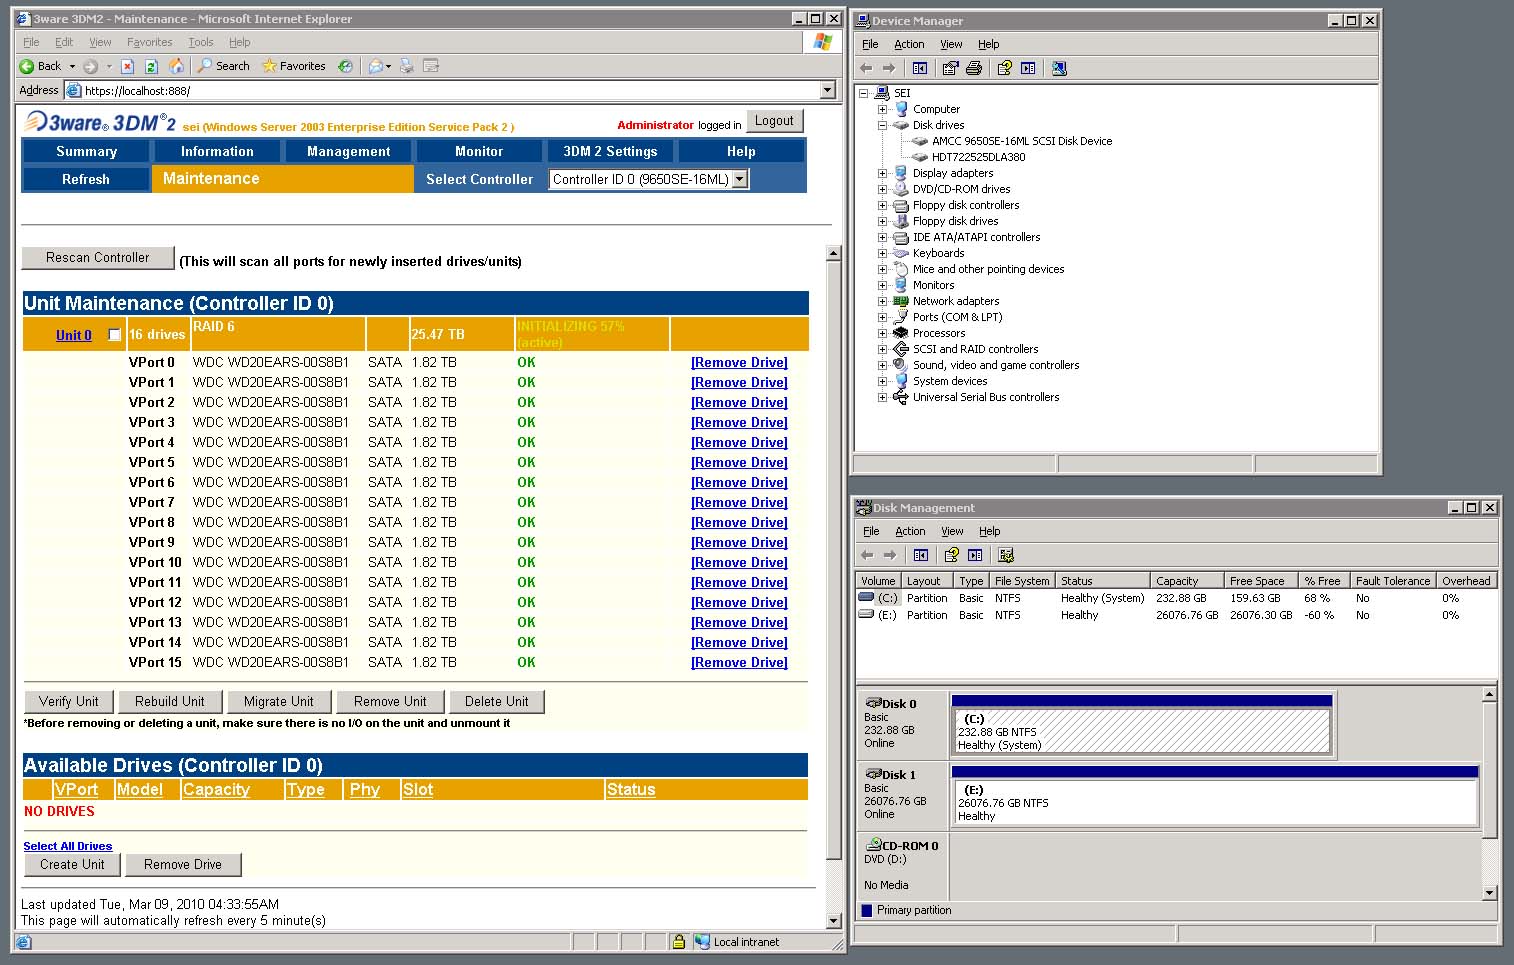Expand the Processors node
The height and width of the screenshot is (965, 1514).
click(883, 333)
